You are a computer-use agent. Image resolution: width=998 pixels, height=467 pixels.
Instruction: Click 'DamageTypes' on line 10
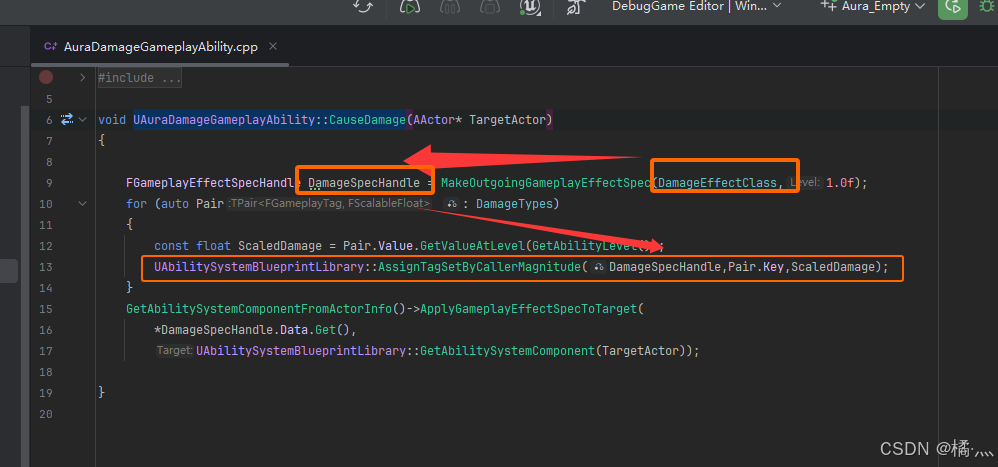pos(516,204)
